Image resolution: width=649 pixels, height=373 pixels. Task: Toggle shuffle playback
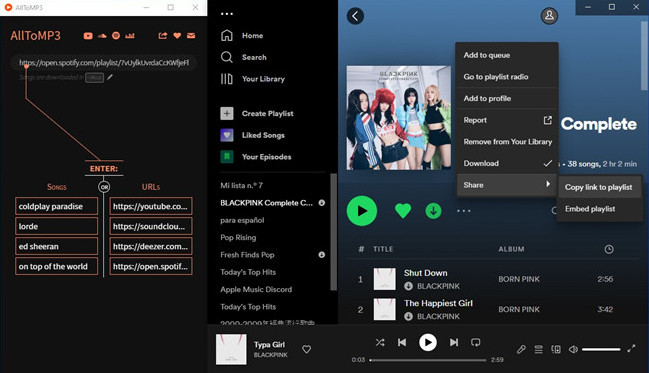380,342
